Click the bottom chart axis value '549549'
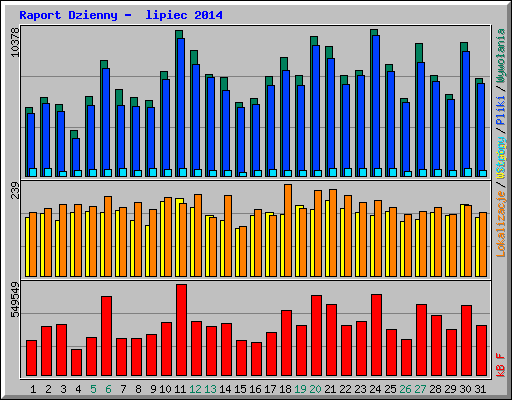Screen dimensions: 512x400 pos(15,300)
